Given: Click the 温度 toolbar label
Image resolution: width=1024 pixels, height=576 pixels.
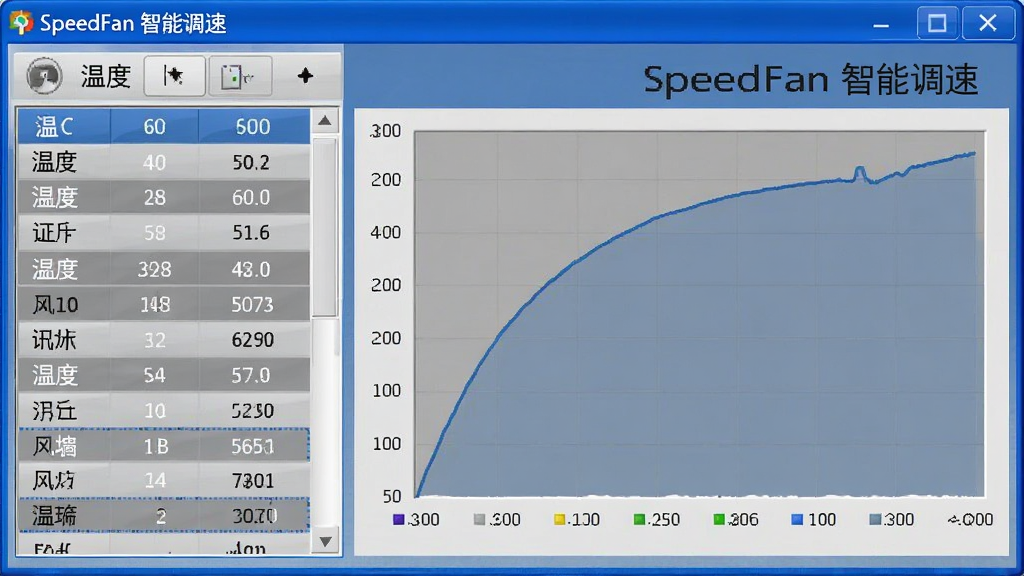Looking at the screenshot, I should [106, 76].
